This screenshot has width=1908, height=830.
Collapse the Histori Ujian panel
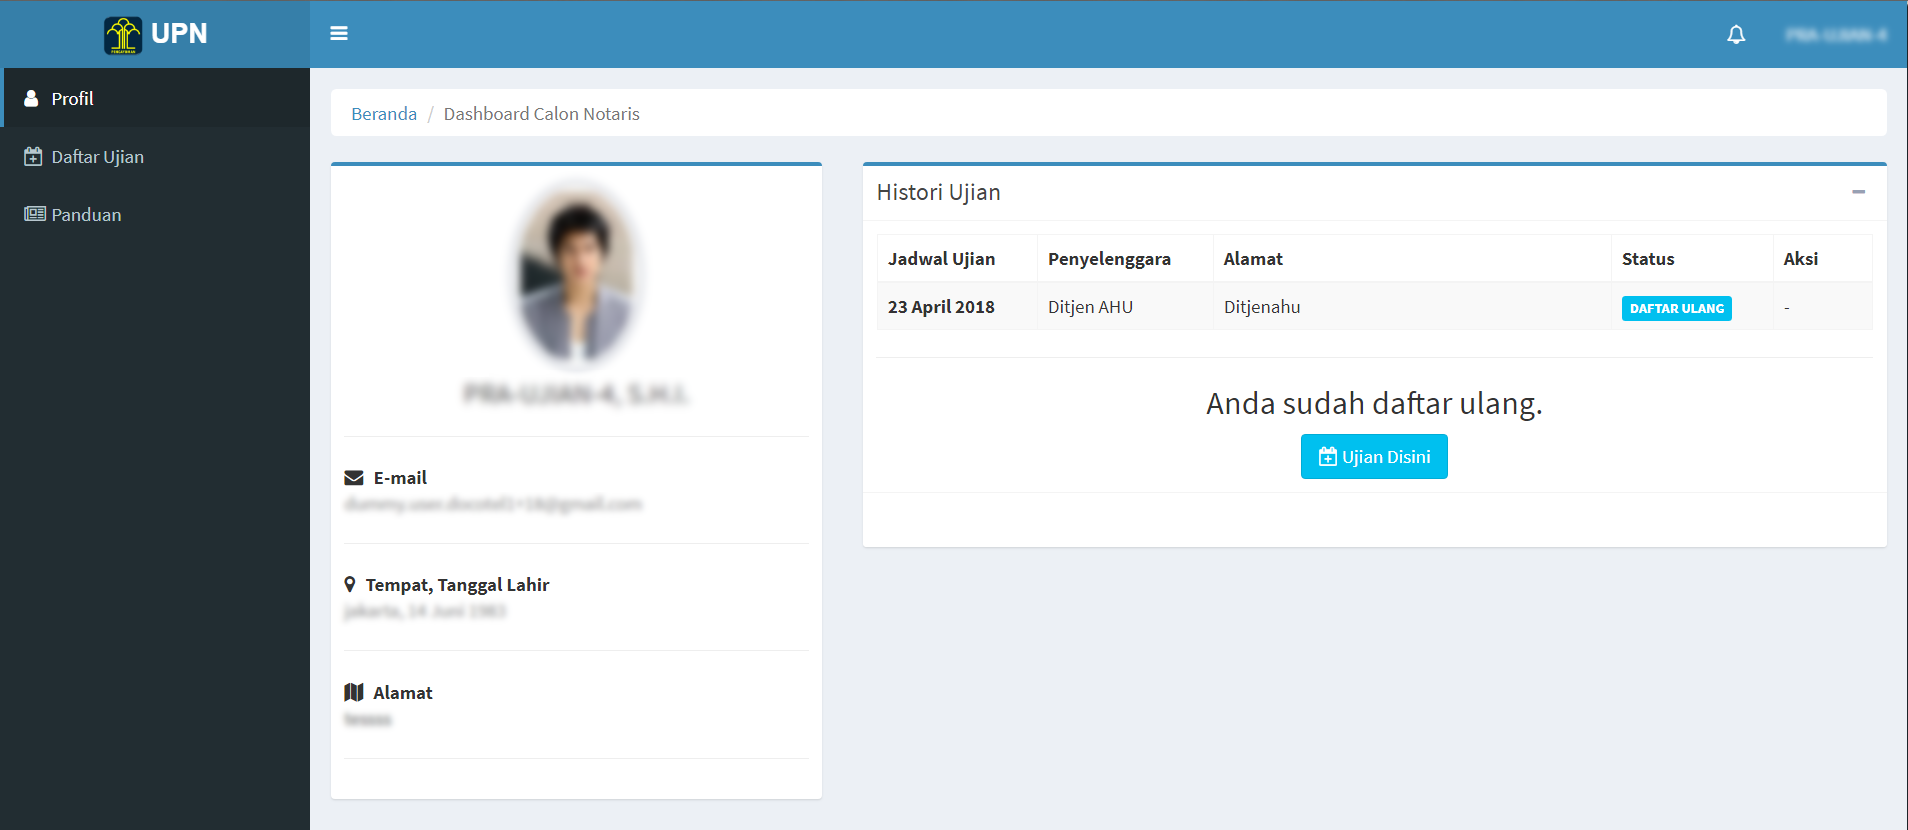point(1858,192)
